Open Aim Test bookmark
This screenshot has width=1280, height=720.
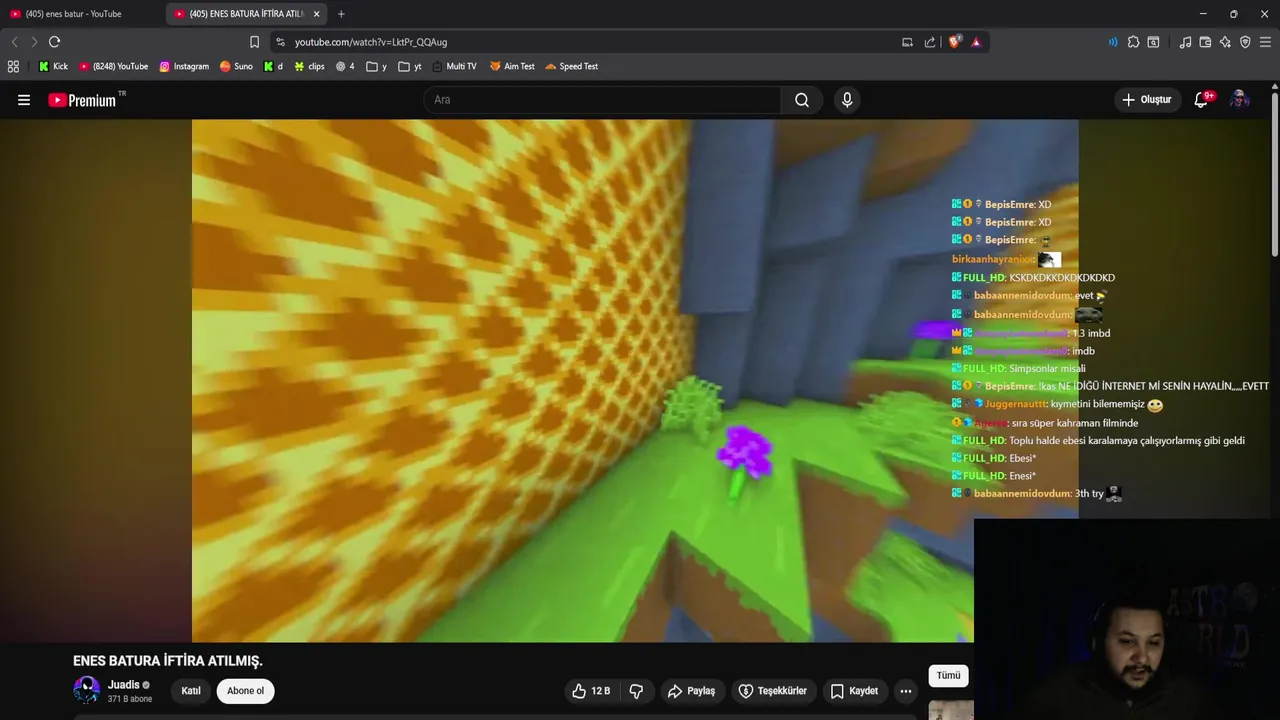click(x=512, y=66)
